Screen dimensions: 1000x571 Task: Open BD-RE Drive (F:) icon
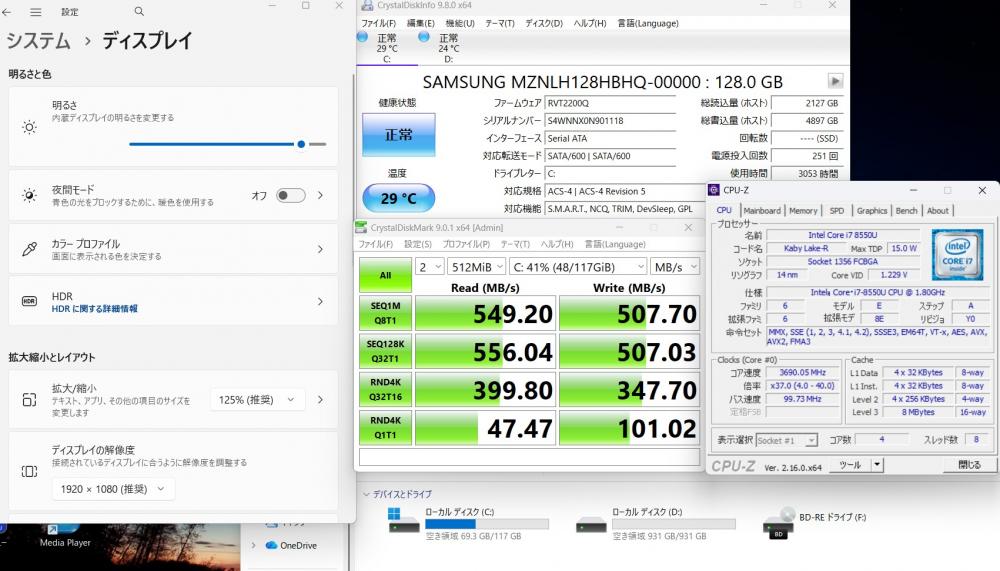[x=778, y=523]
